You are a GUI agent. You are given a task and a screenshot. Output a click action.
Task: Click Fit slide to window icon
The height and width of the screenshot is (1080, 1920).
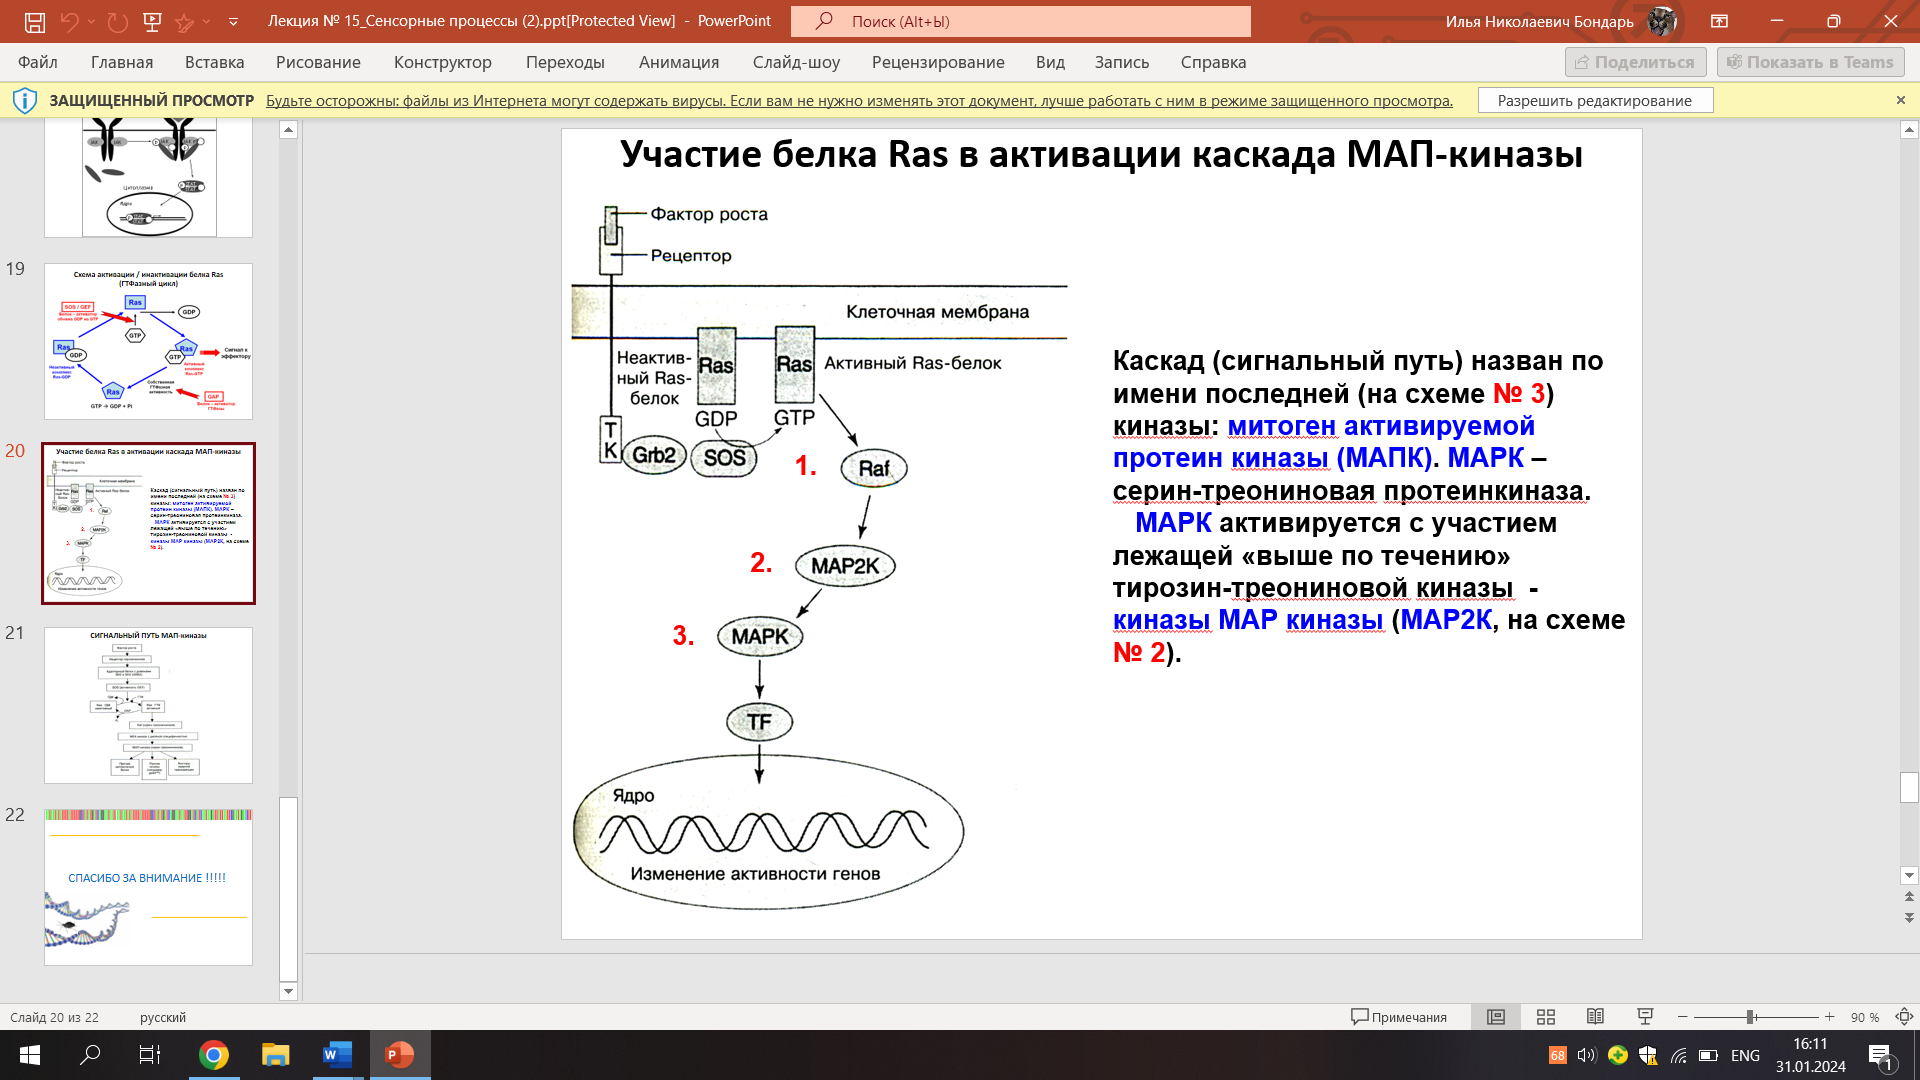(x=1904, y=1017)
